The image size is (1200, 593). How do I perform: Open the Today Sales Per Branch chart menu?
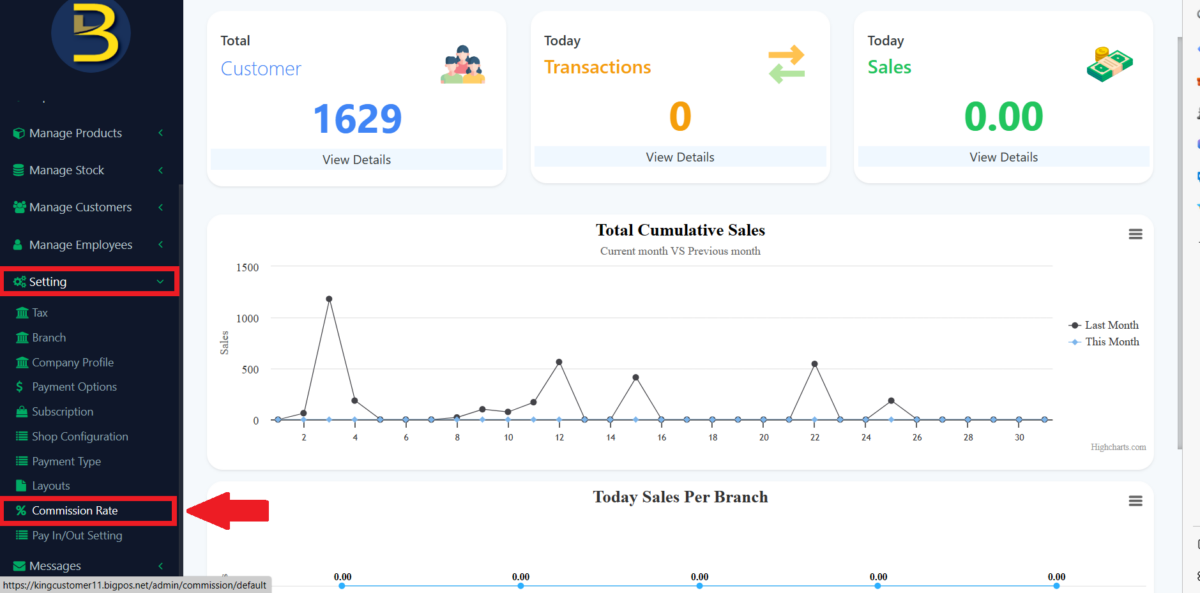(x=1135, y=500)
